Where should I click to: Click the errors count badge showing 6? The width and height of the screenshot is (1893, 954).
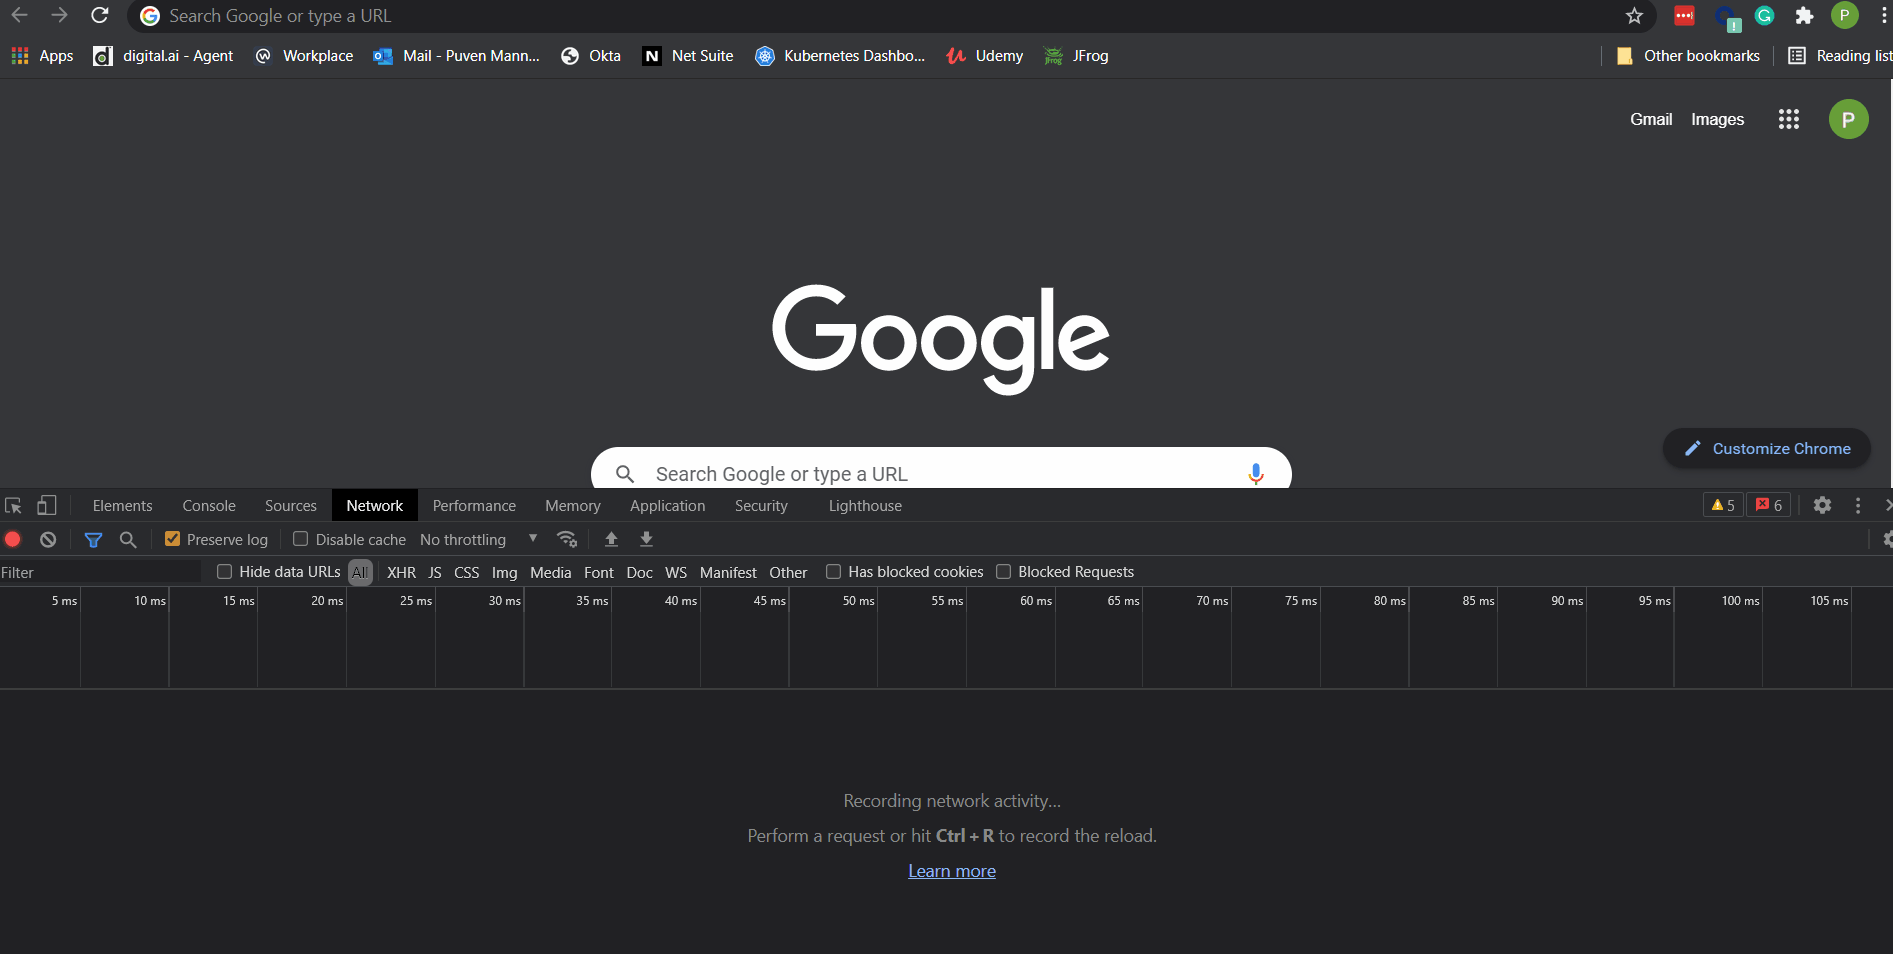[x=1768, y=505]
